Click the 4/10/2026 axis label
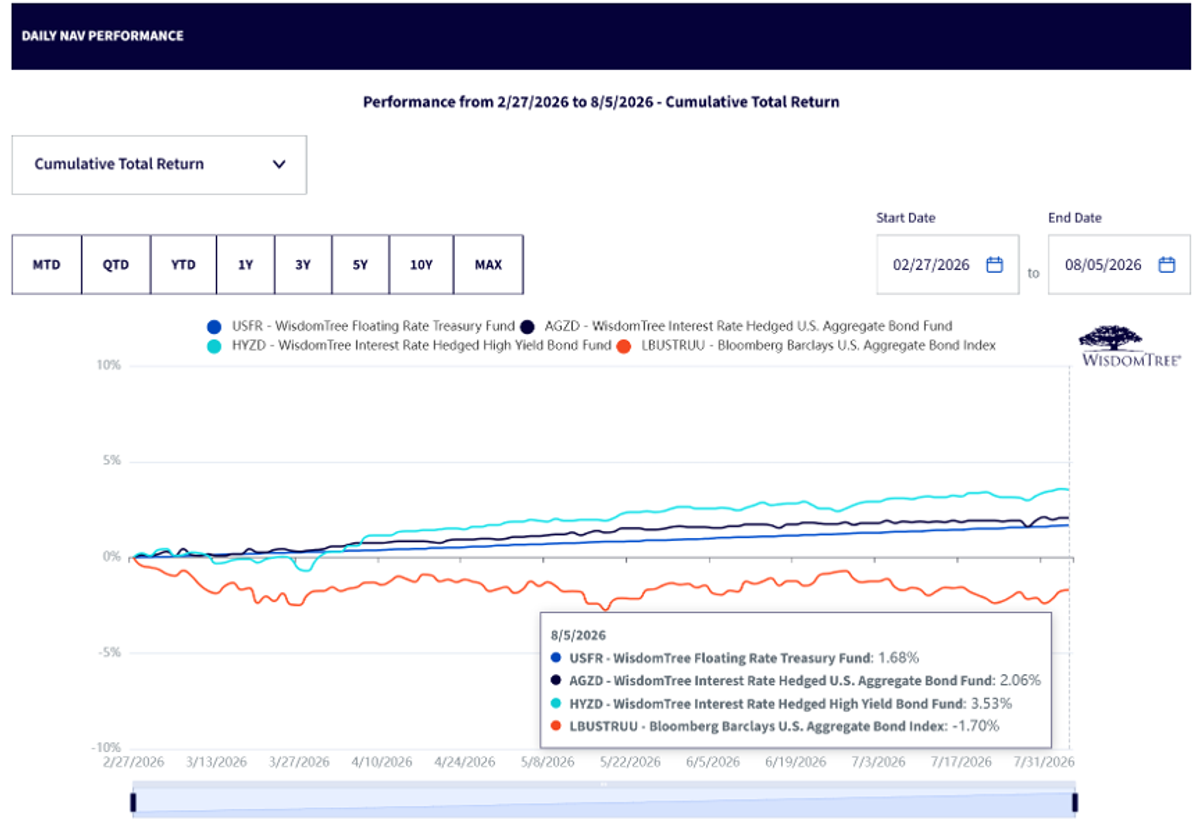The height and width of the screenshot is (821, 1200). click(381, 762)
